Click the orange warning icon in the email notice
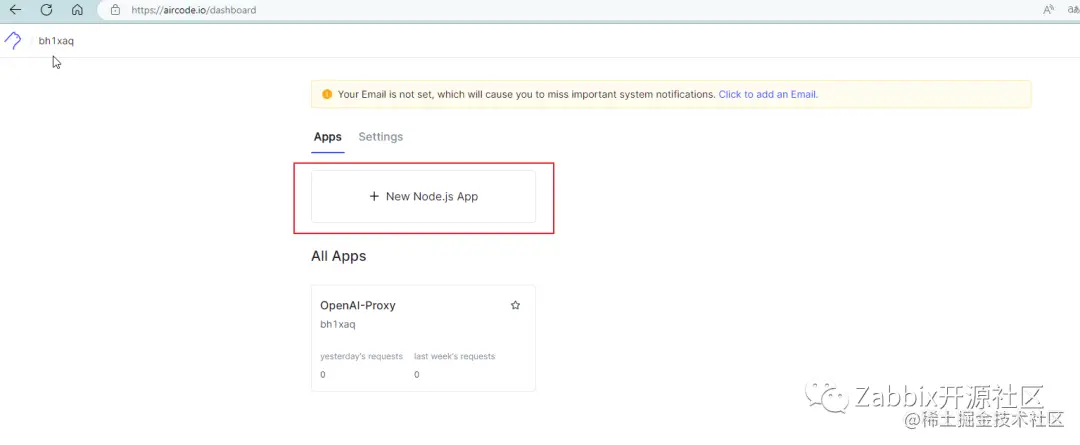This screenshot has height=445, width=1080. 327,94
